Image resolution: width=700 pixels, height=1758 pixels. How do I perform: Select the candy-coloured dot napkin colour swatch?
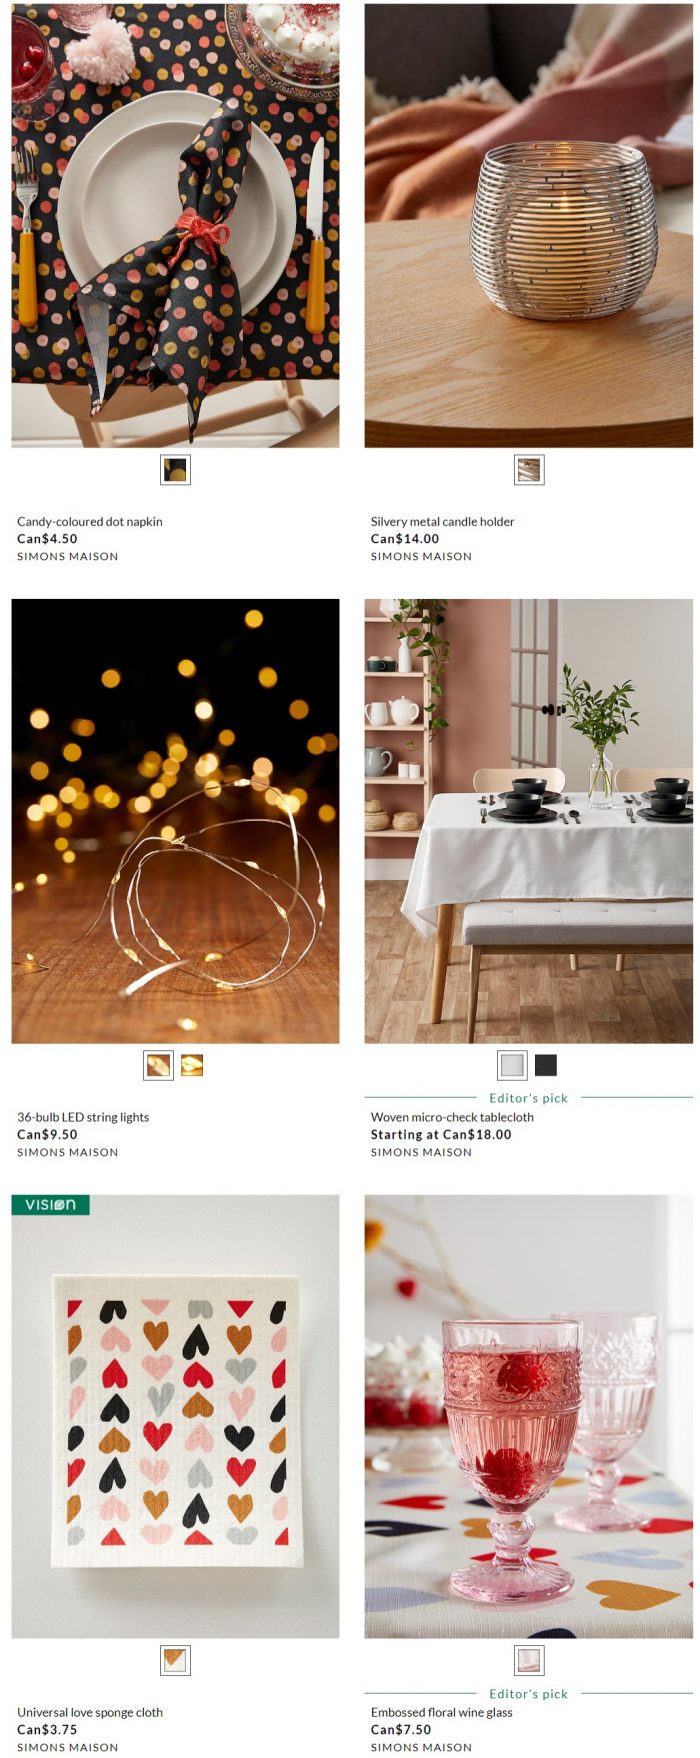pos(175,470)
